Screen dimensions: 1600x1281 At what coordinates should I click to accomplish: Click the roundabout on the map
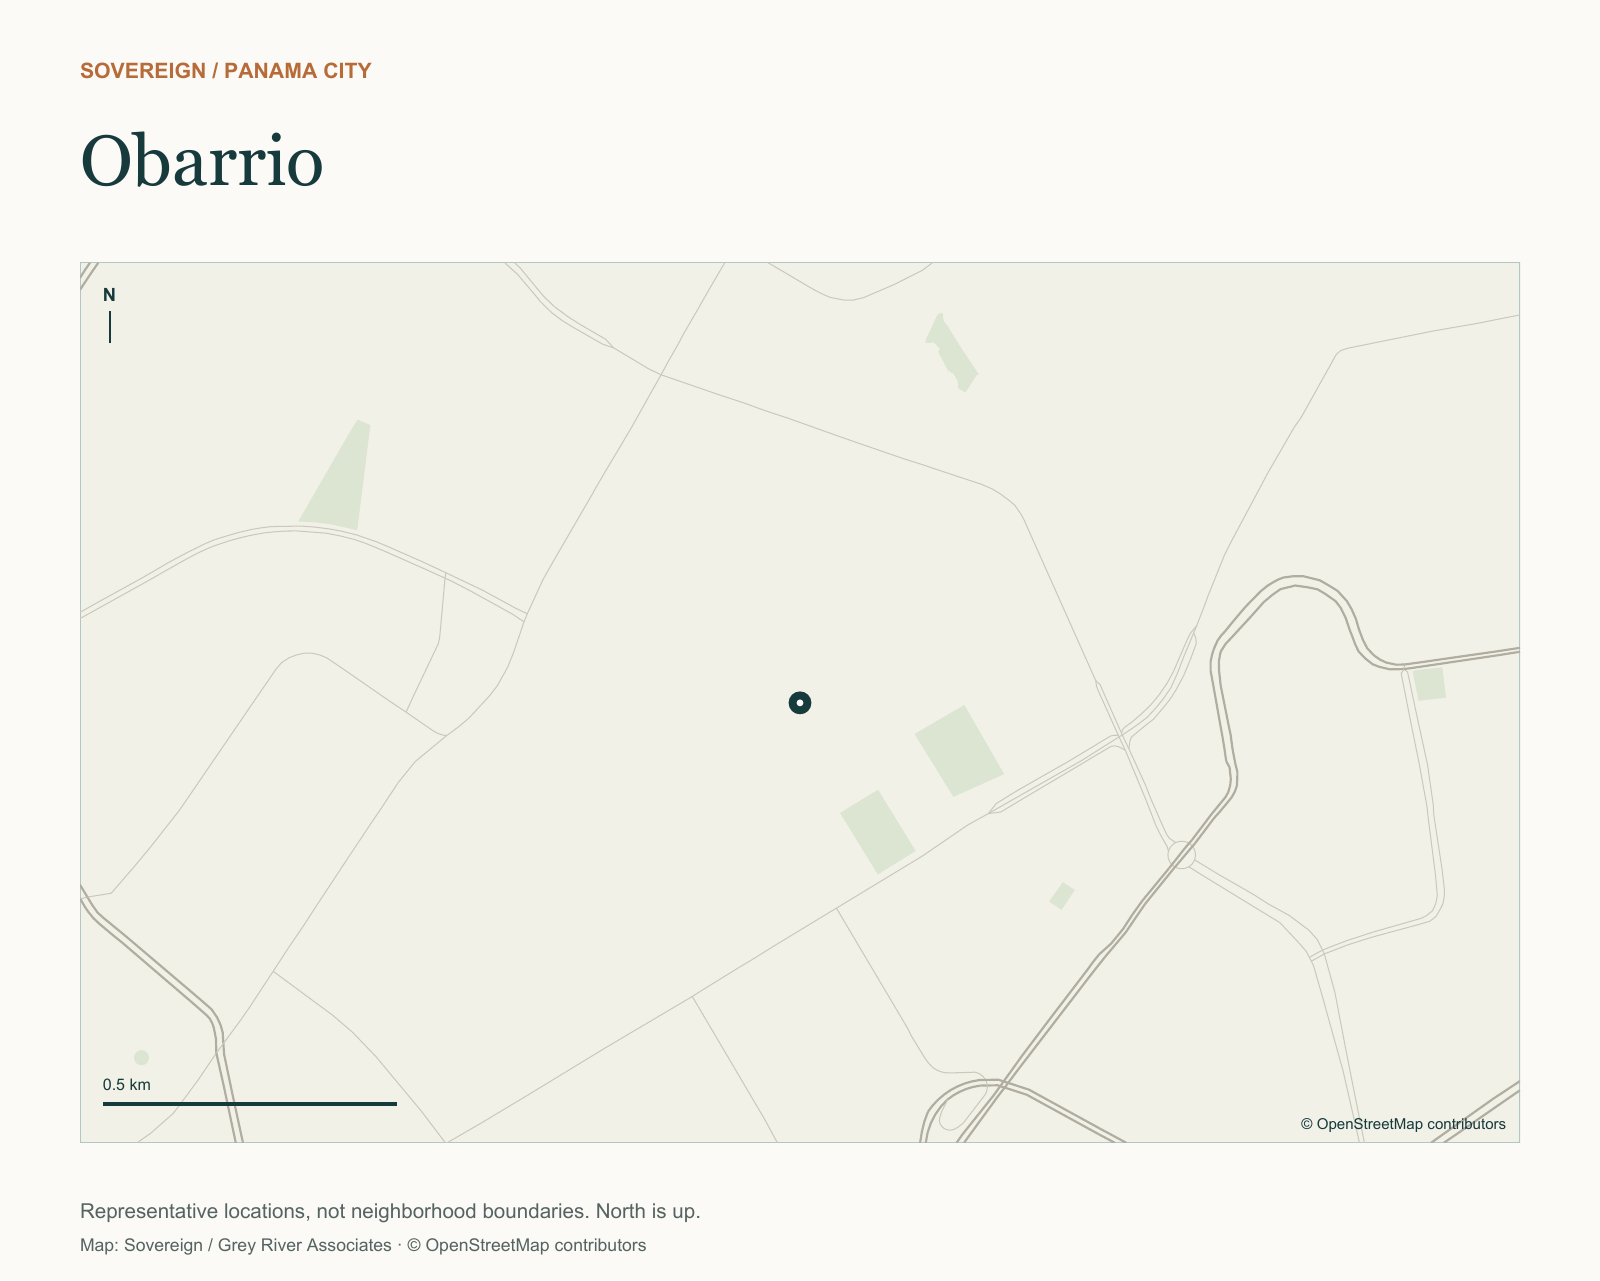point(1182,855)
